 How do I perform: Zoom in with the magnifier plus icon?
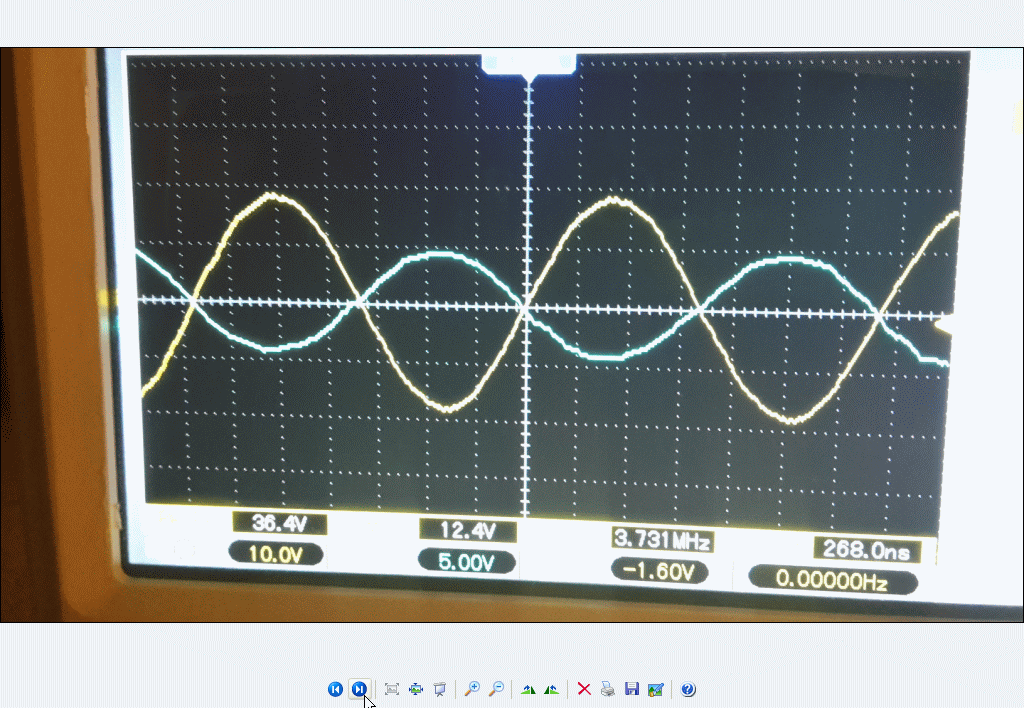click(472, 689)
